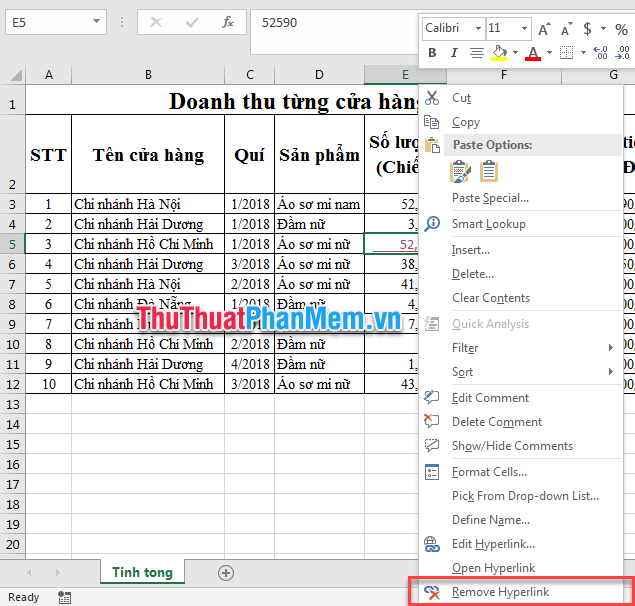Click Increase Decimal icon
Viewport: 635px width, 606px height.
[600, 53]
